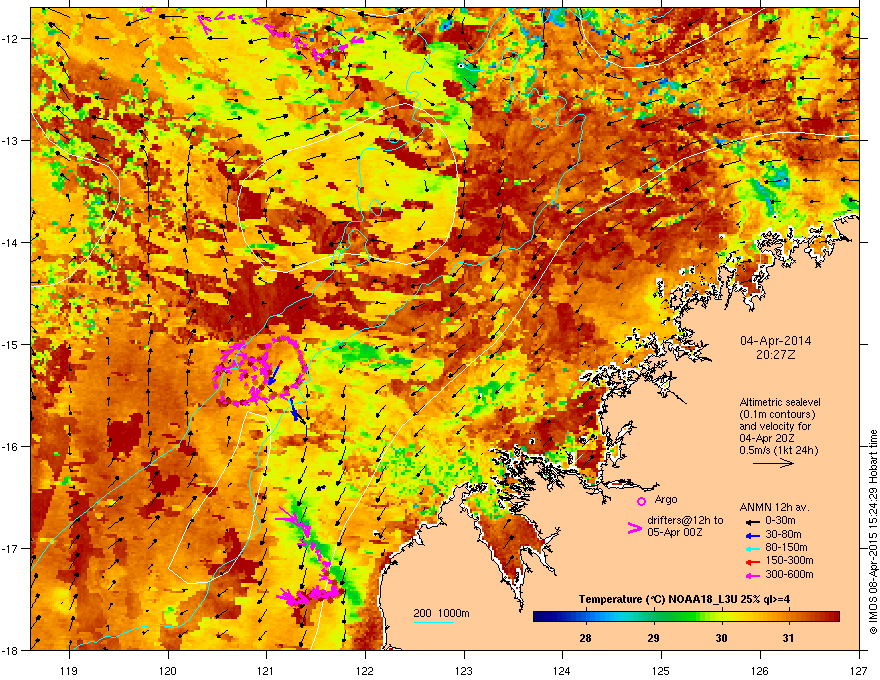Click longitude axis label 125
Image resolution: width=880 pixels, height=680 pixels.
(x=661, y=670)
